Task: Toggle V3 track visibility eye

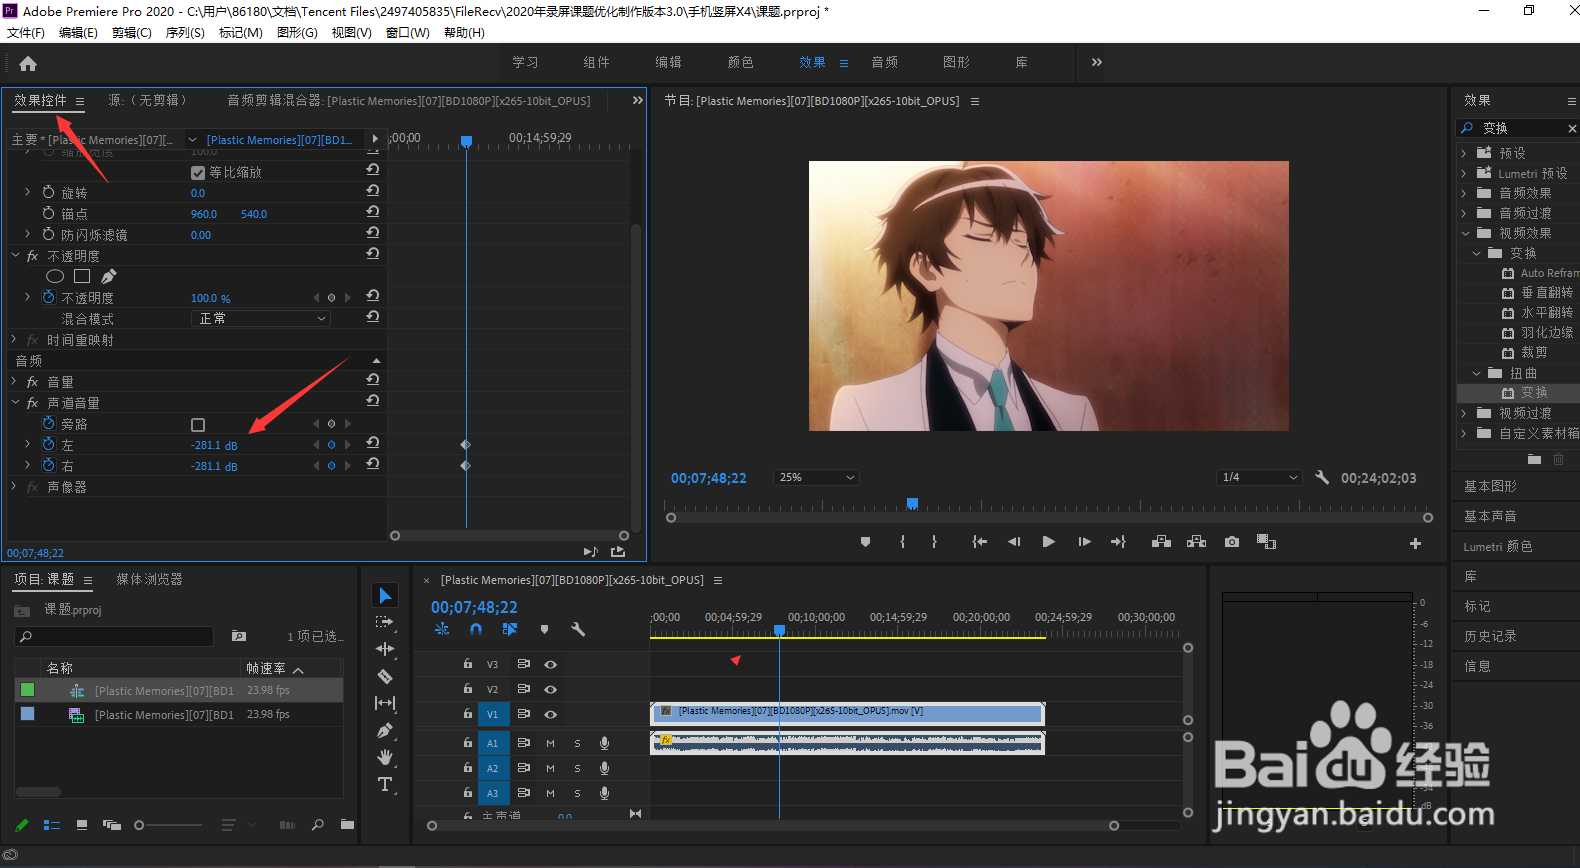Action: click(x=550, y=664)
